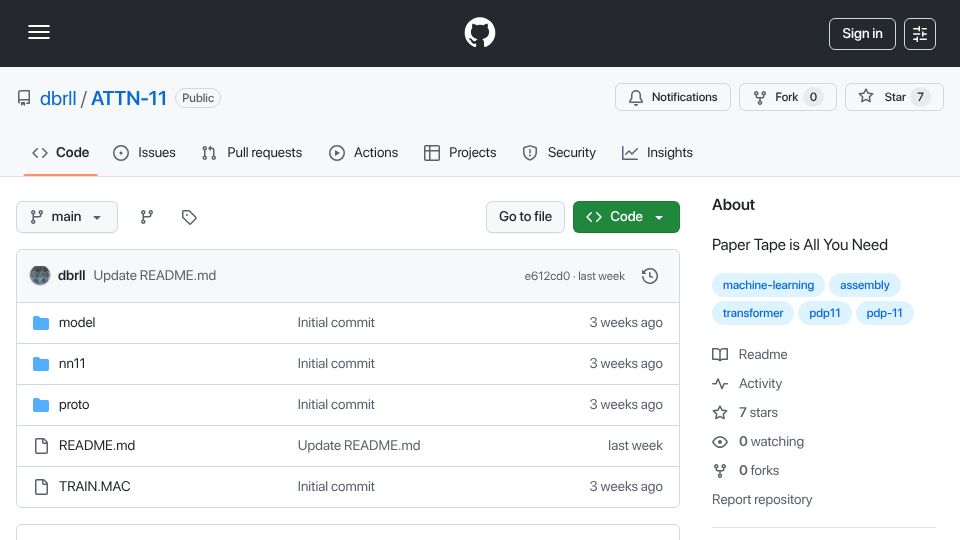Click the dbrll avatar in the commit row
The height and width of the screenshot is (540, 960).
coord(40,276)
